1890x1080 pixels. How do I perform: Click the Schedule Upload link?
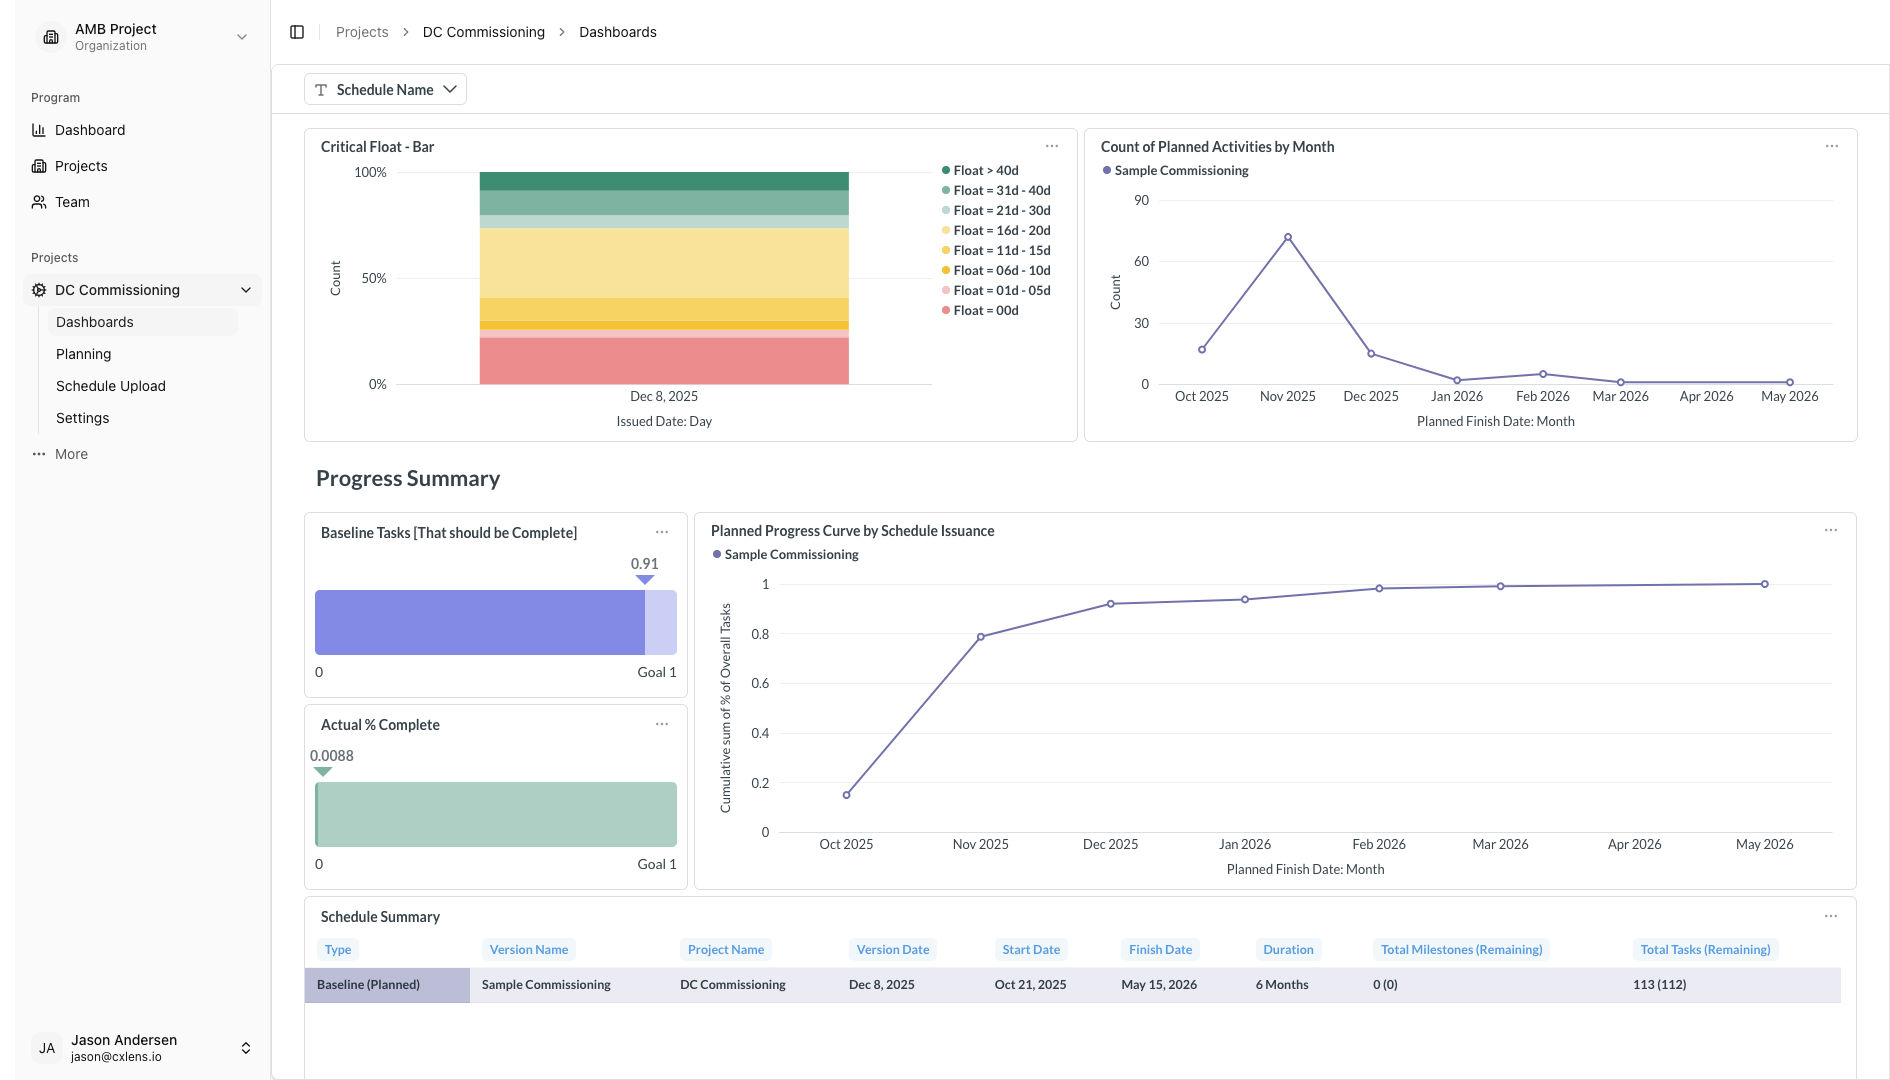pos(110,386)
